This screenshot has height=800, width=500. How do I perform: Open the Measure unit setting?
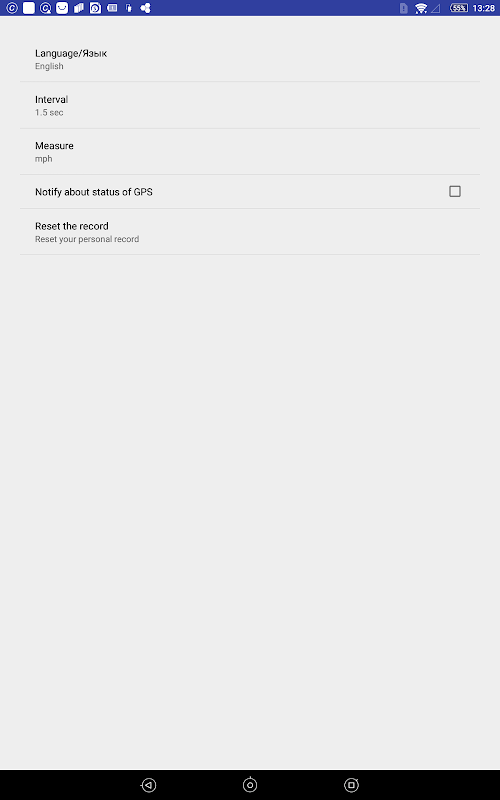[x=250, y=152]
